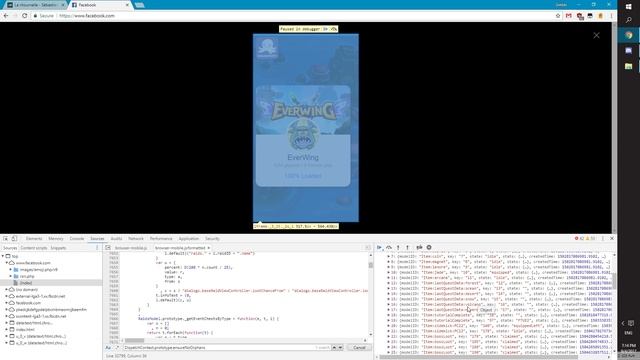Switch to Chrome in the taskbar
The image size is (640, 360).
tap(629, 35)
